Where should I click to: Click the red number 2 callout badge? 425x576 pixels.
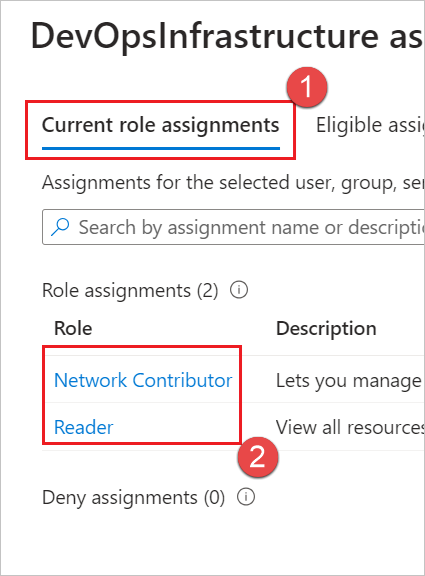point(258,457)
